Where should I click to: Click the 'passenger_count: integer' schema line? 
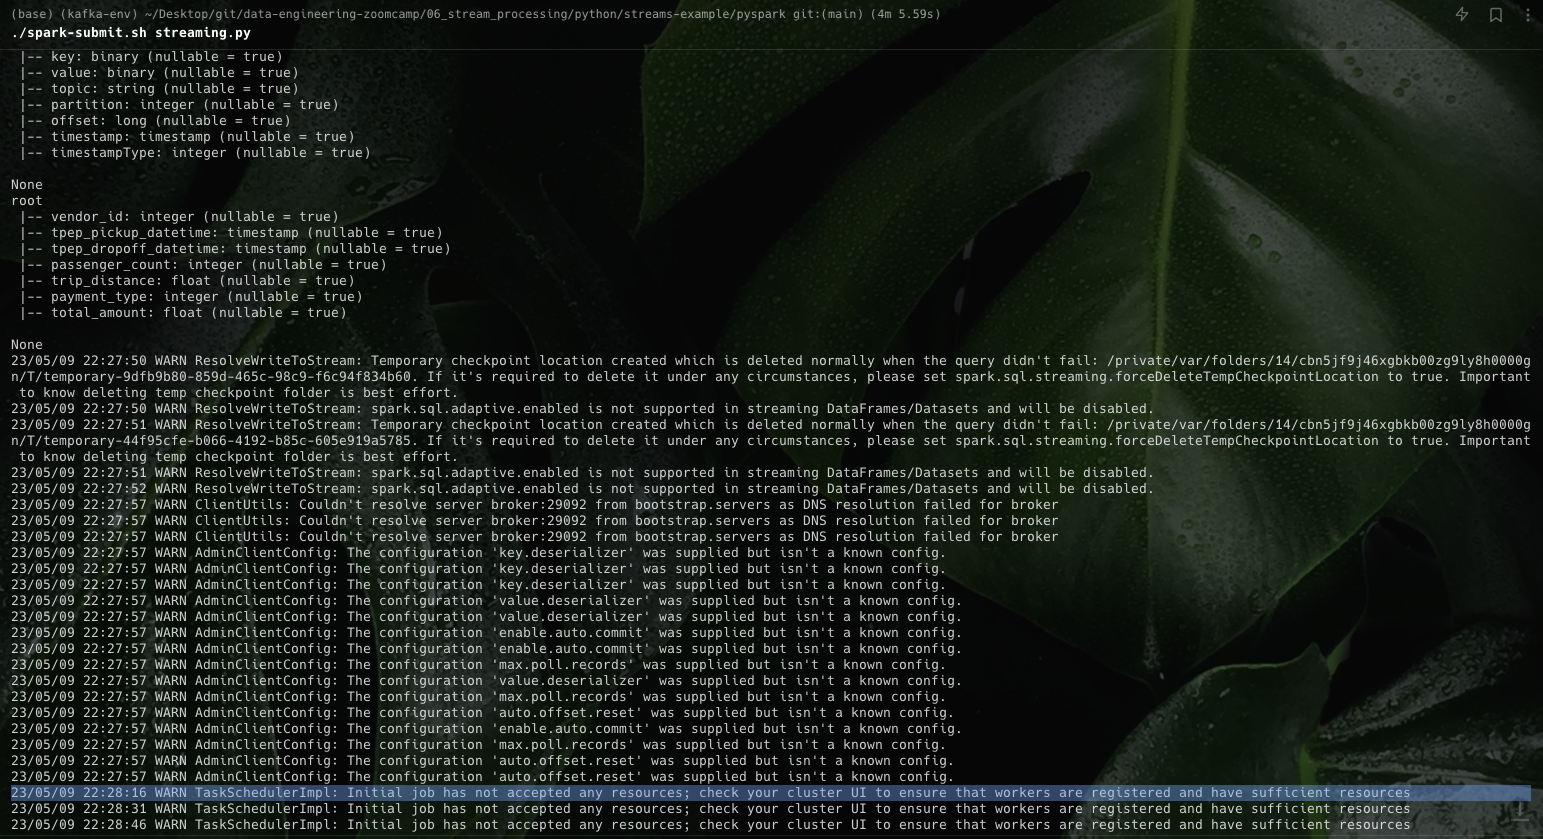203,265
